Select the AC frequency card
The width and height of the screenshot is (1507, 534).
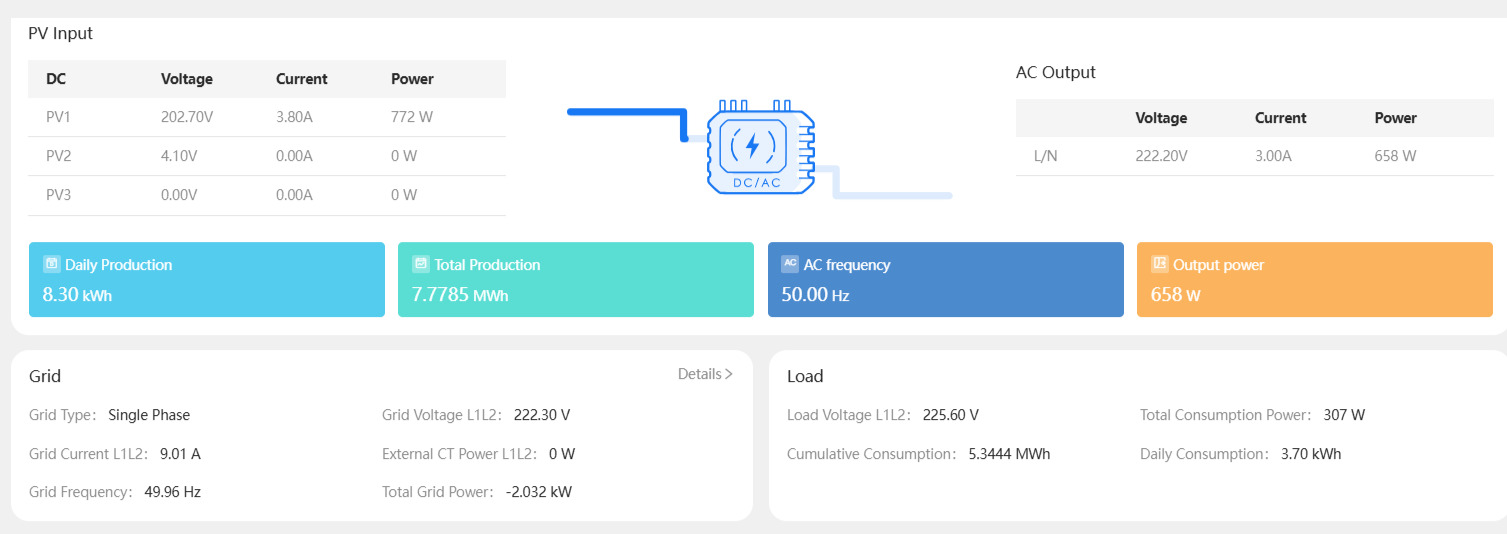click(946, 279)
